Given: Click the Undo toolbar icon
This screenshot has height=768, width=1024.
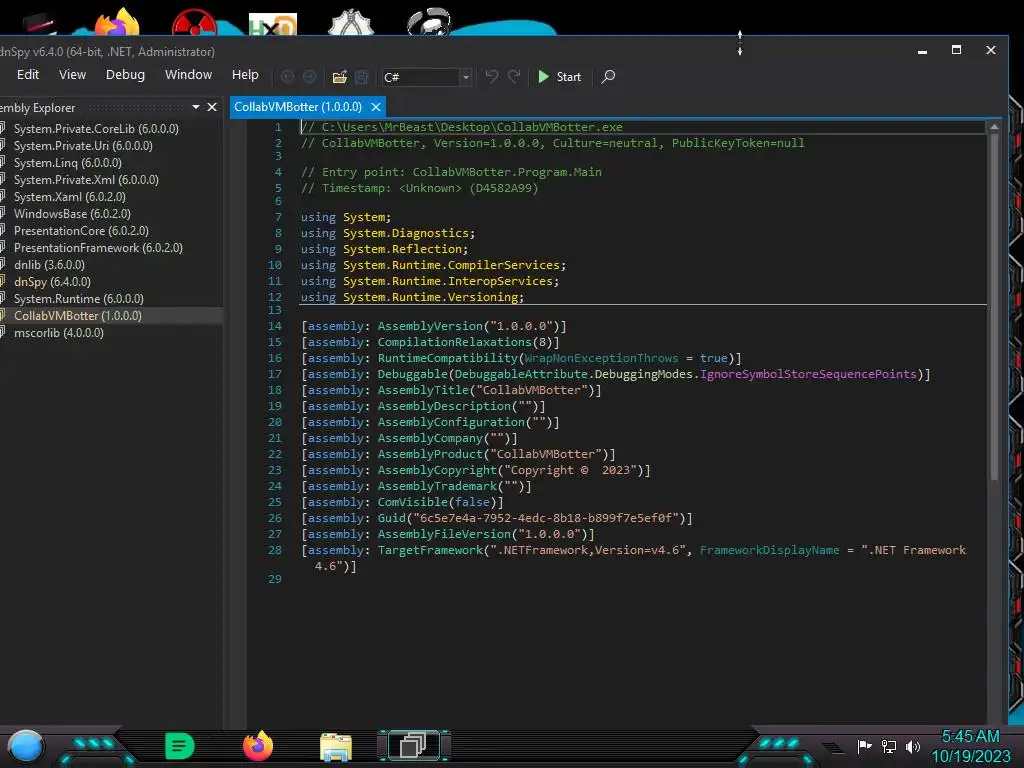Looking at the screenshot, I should [492, 77].
